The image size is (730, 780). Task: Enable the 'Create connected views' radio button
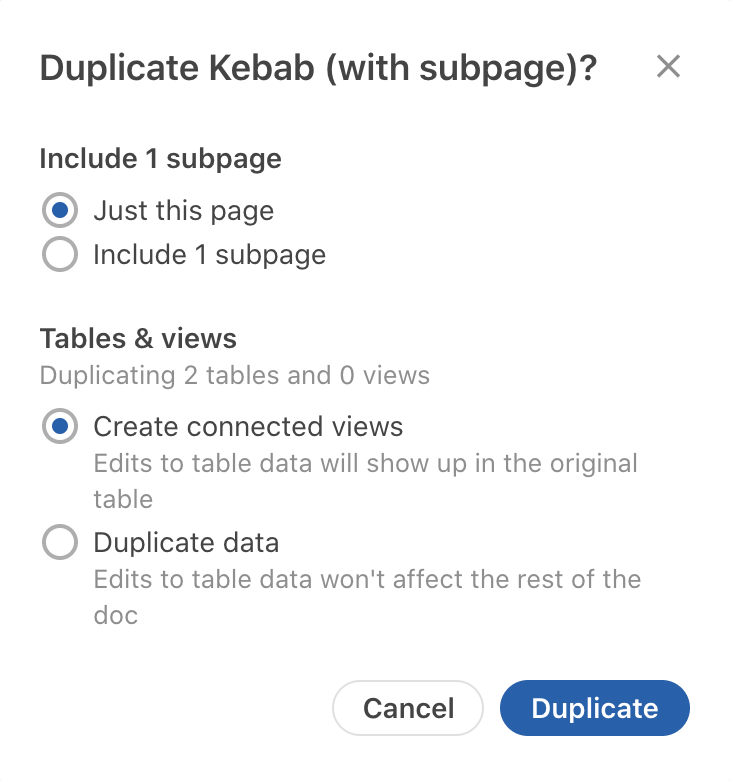click(60, 427)
